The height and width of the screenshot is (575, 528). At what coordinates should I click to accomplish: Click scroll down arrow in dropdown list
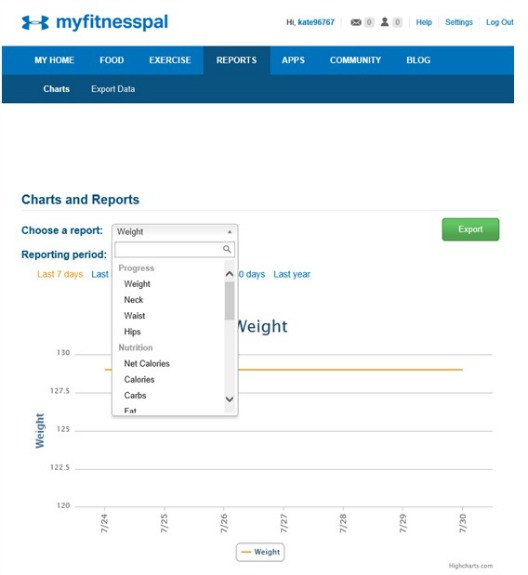click(230, 399)
